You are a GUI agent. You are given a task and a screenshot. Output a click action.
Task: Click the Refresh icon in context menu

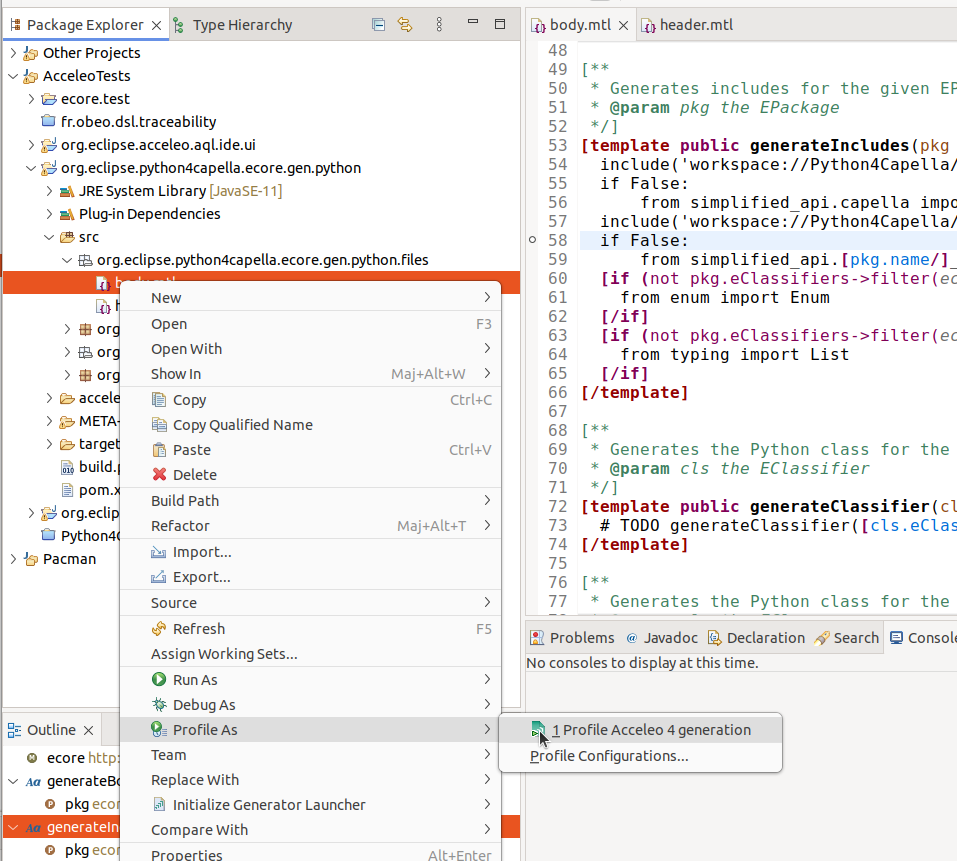[x=159, y=629]
